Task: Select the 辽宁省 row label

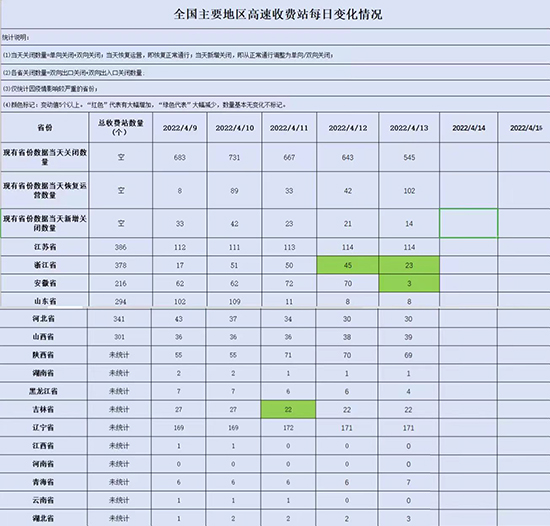Action: coord(43,427)
